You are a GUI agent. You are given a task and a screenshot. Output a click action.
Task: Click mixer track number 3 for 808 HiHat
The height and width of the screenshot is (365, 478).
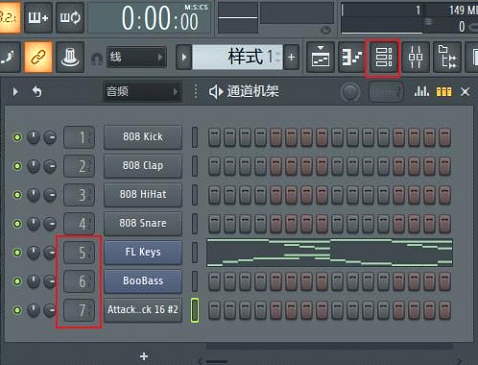pos(79,195)
